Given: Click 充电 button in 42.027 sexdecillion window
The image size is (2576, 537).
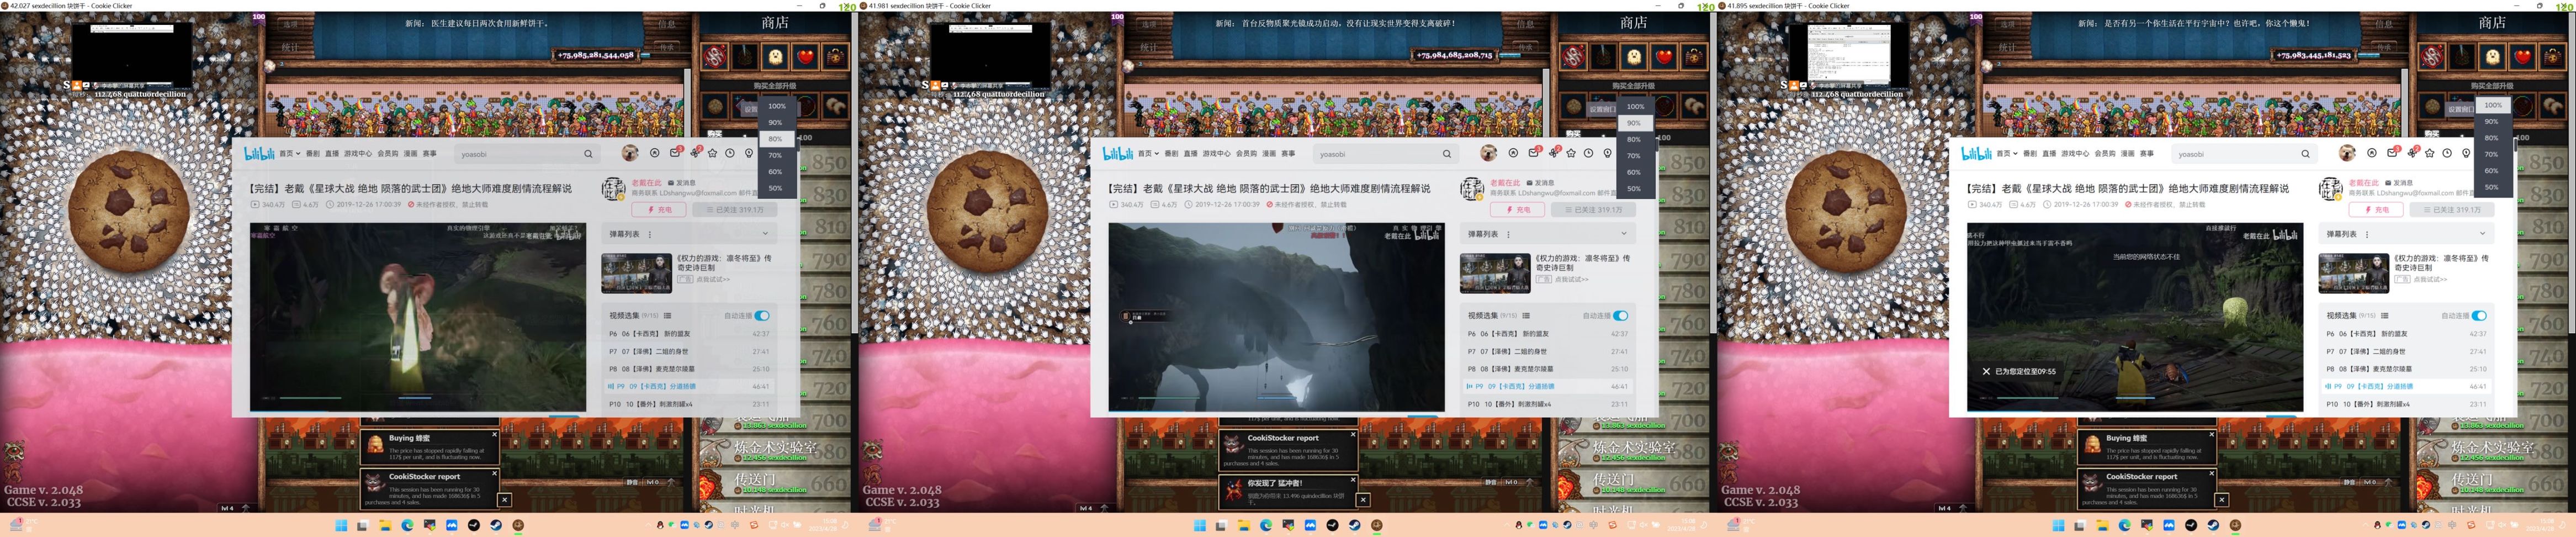Looking at the screenshot, I should pyautogui.click(x=658, y=210).
